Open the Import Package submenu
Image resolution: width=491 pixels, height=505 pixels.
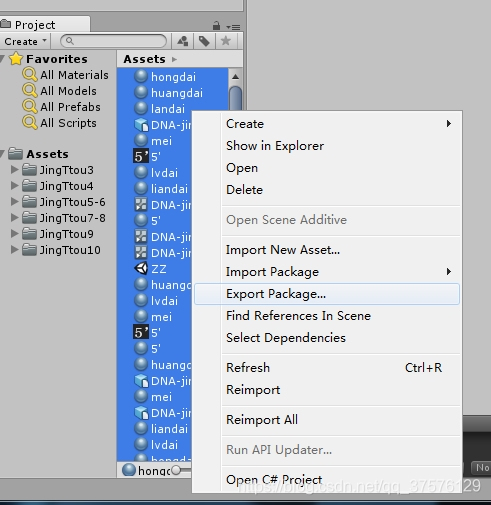coord(327,272)
